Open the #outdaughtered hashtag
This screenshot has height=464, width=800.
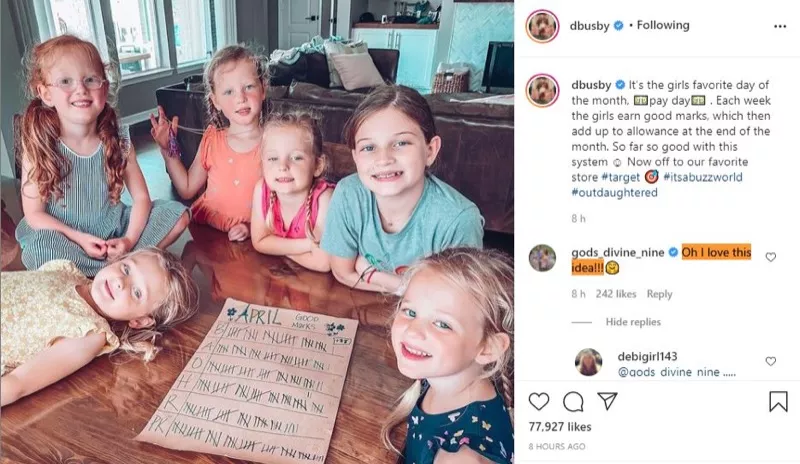[614, 192]
